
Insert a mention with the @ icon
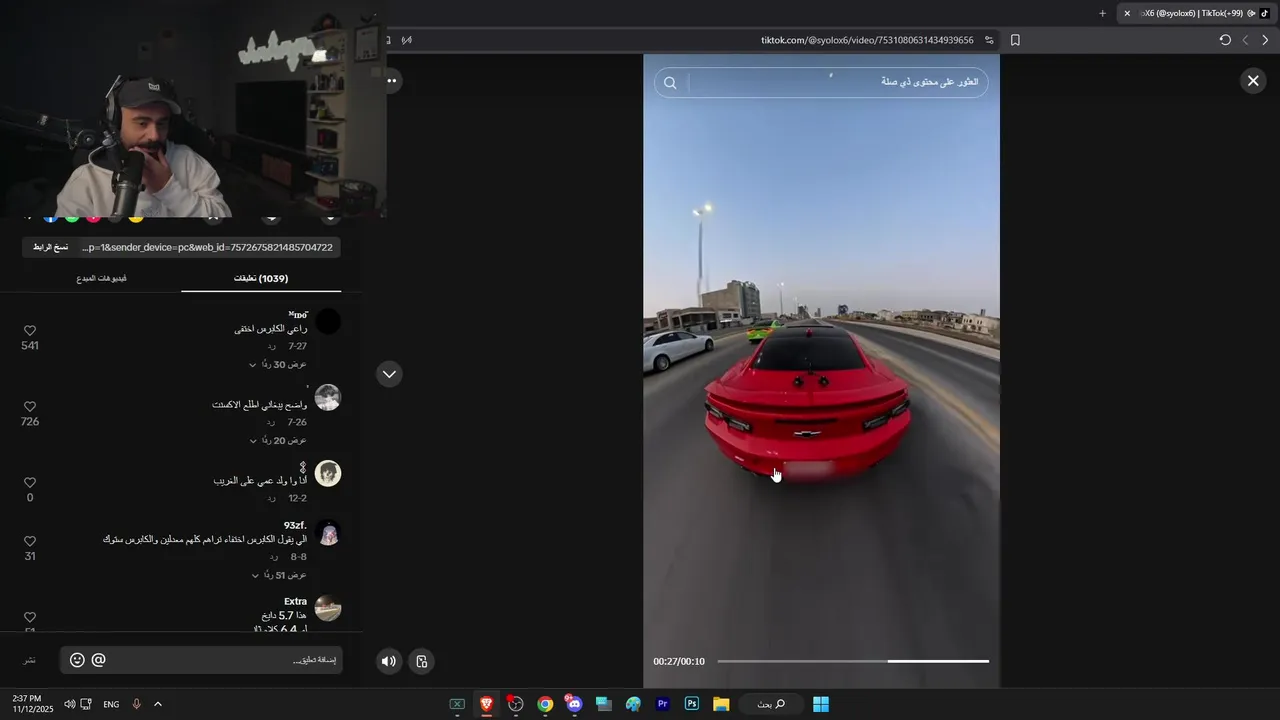click(x=98, y=660)
